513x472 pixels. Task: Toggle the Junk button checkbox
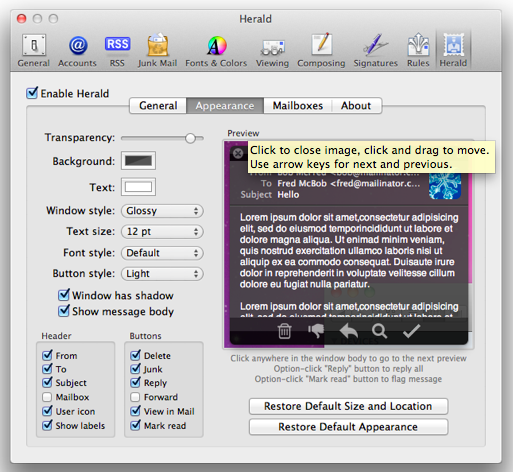135,369
